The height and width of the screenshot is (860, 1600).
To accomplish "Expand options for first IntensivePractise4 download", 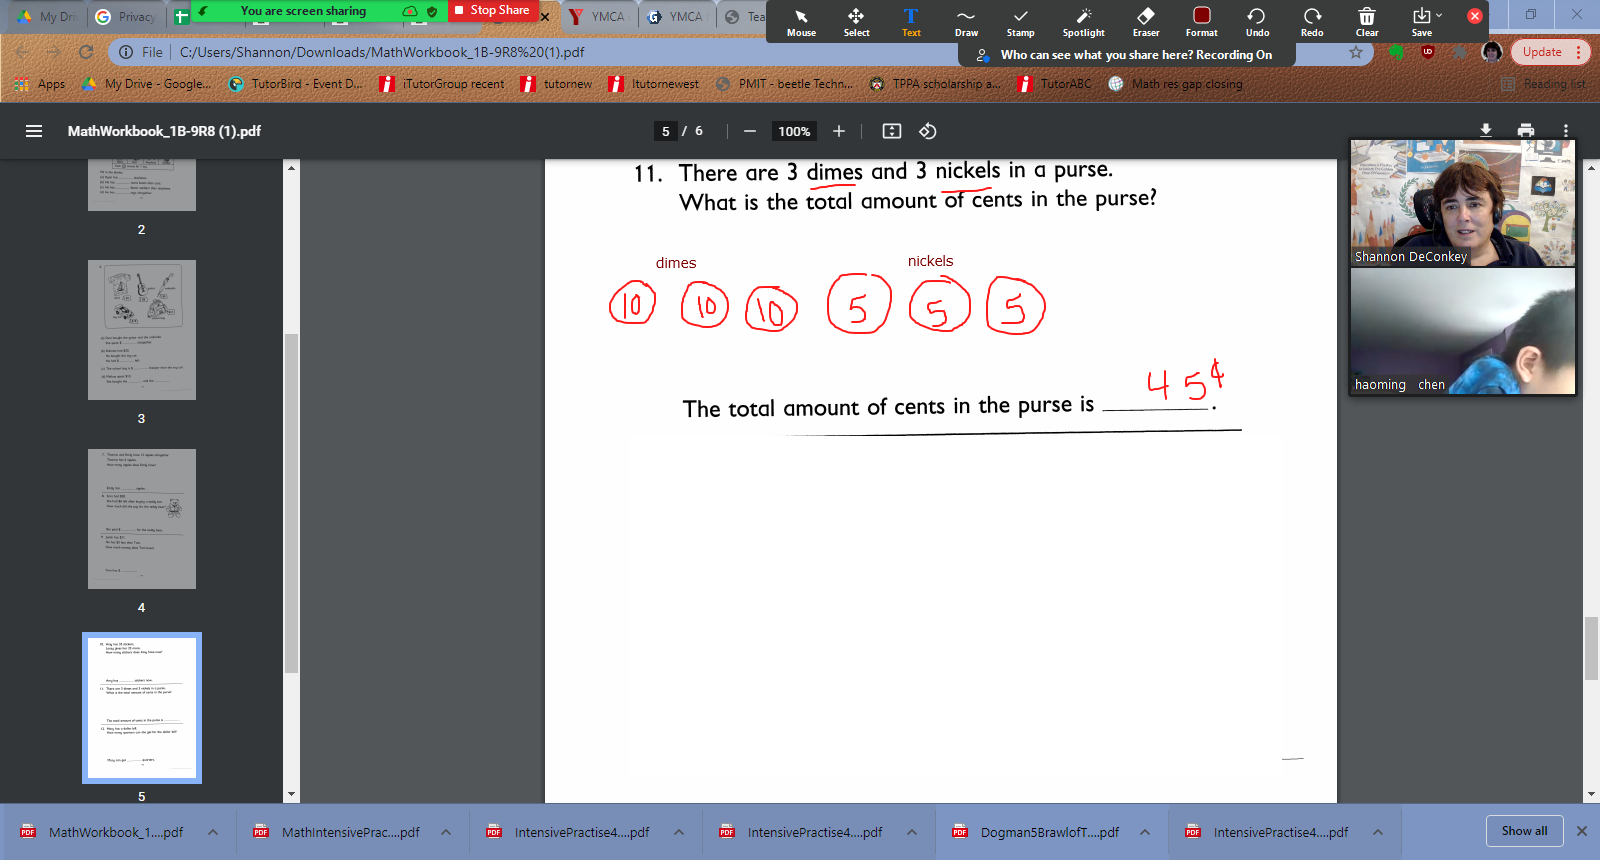I will coord(679,832).
